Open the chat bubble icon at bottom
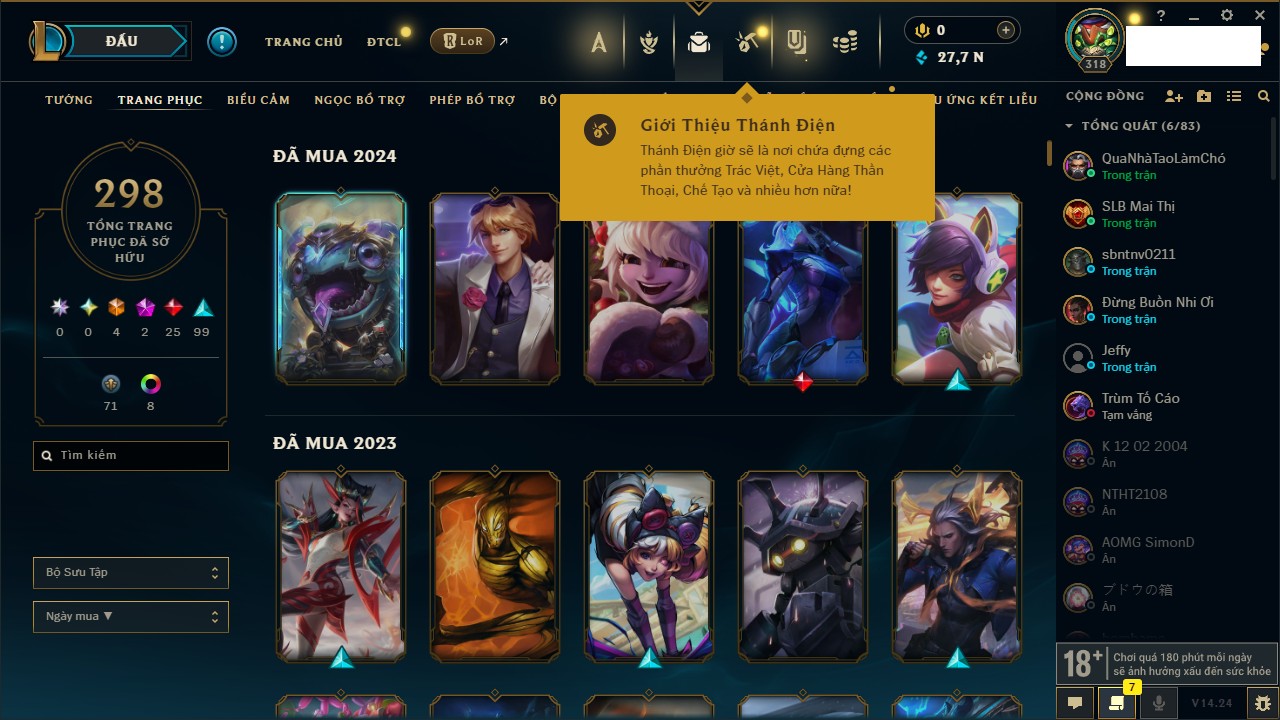1280x720 pixels. point(1075,703)
